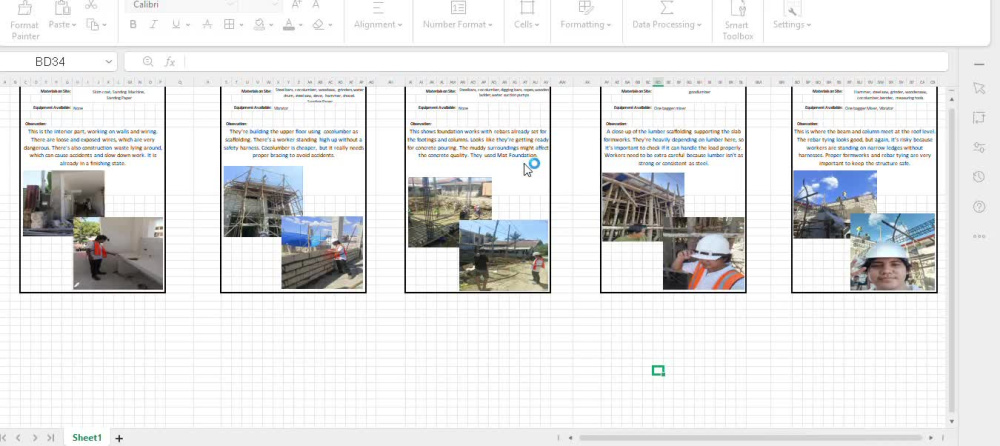The width and height of the screenshot is (1000, 446).
Task: Decrease font size
Action: tap(316, 4)
